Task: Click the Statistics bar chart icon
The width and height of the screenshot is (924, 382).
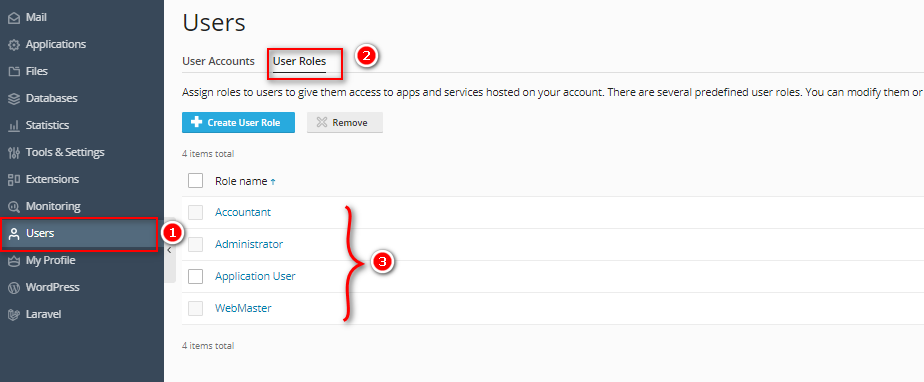Action: tap(14, 126)
